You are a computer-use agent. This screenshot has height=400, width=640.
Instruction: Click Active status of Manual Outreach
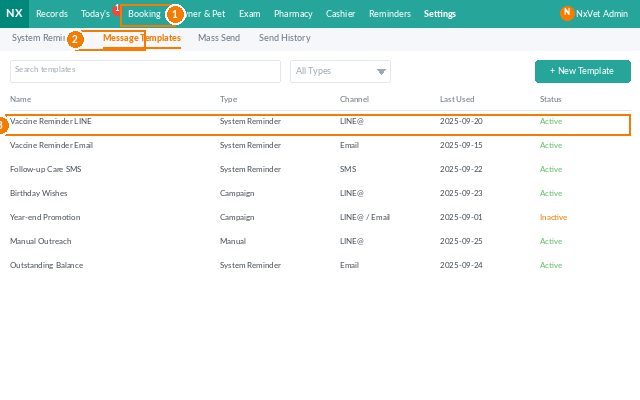551,241
